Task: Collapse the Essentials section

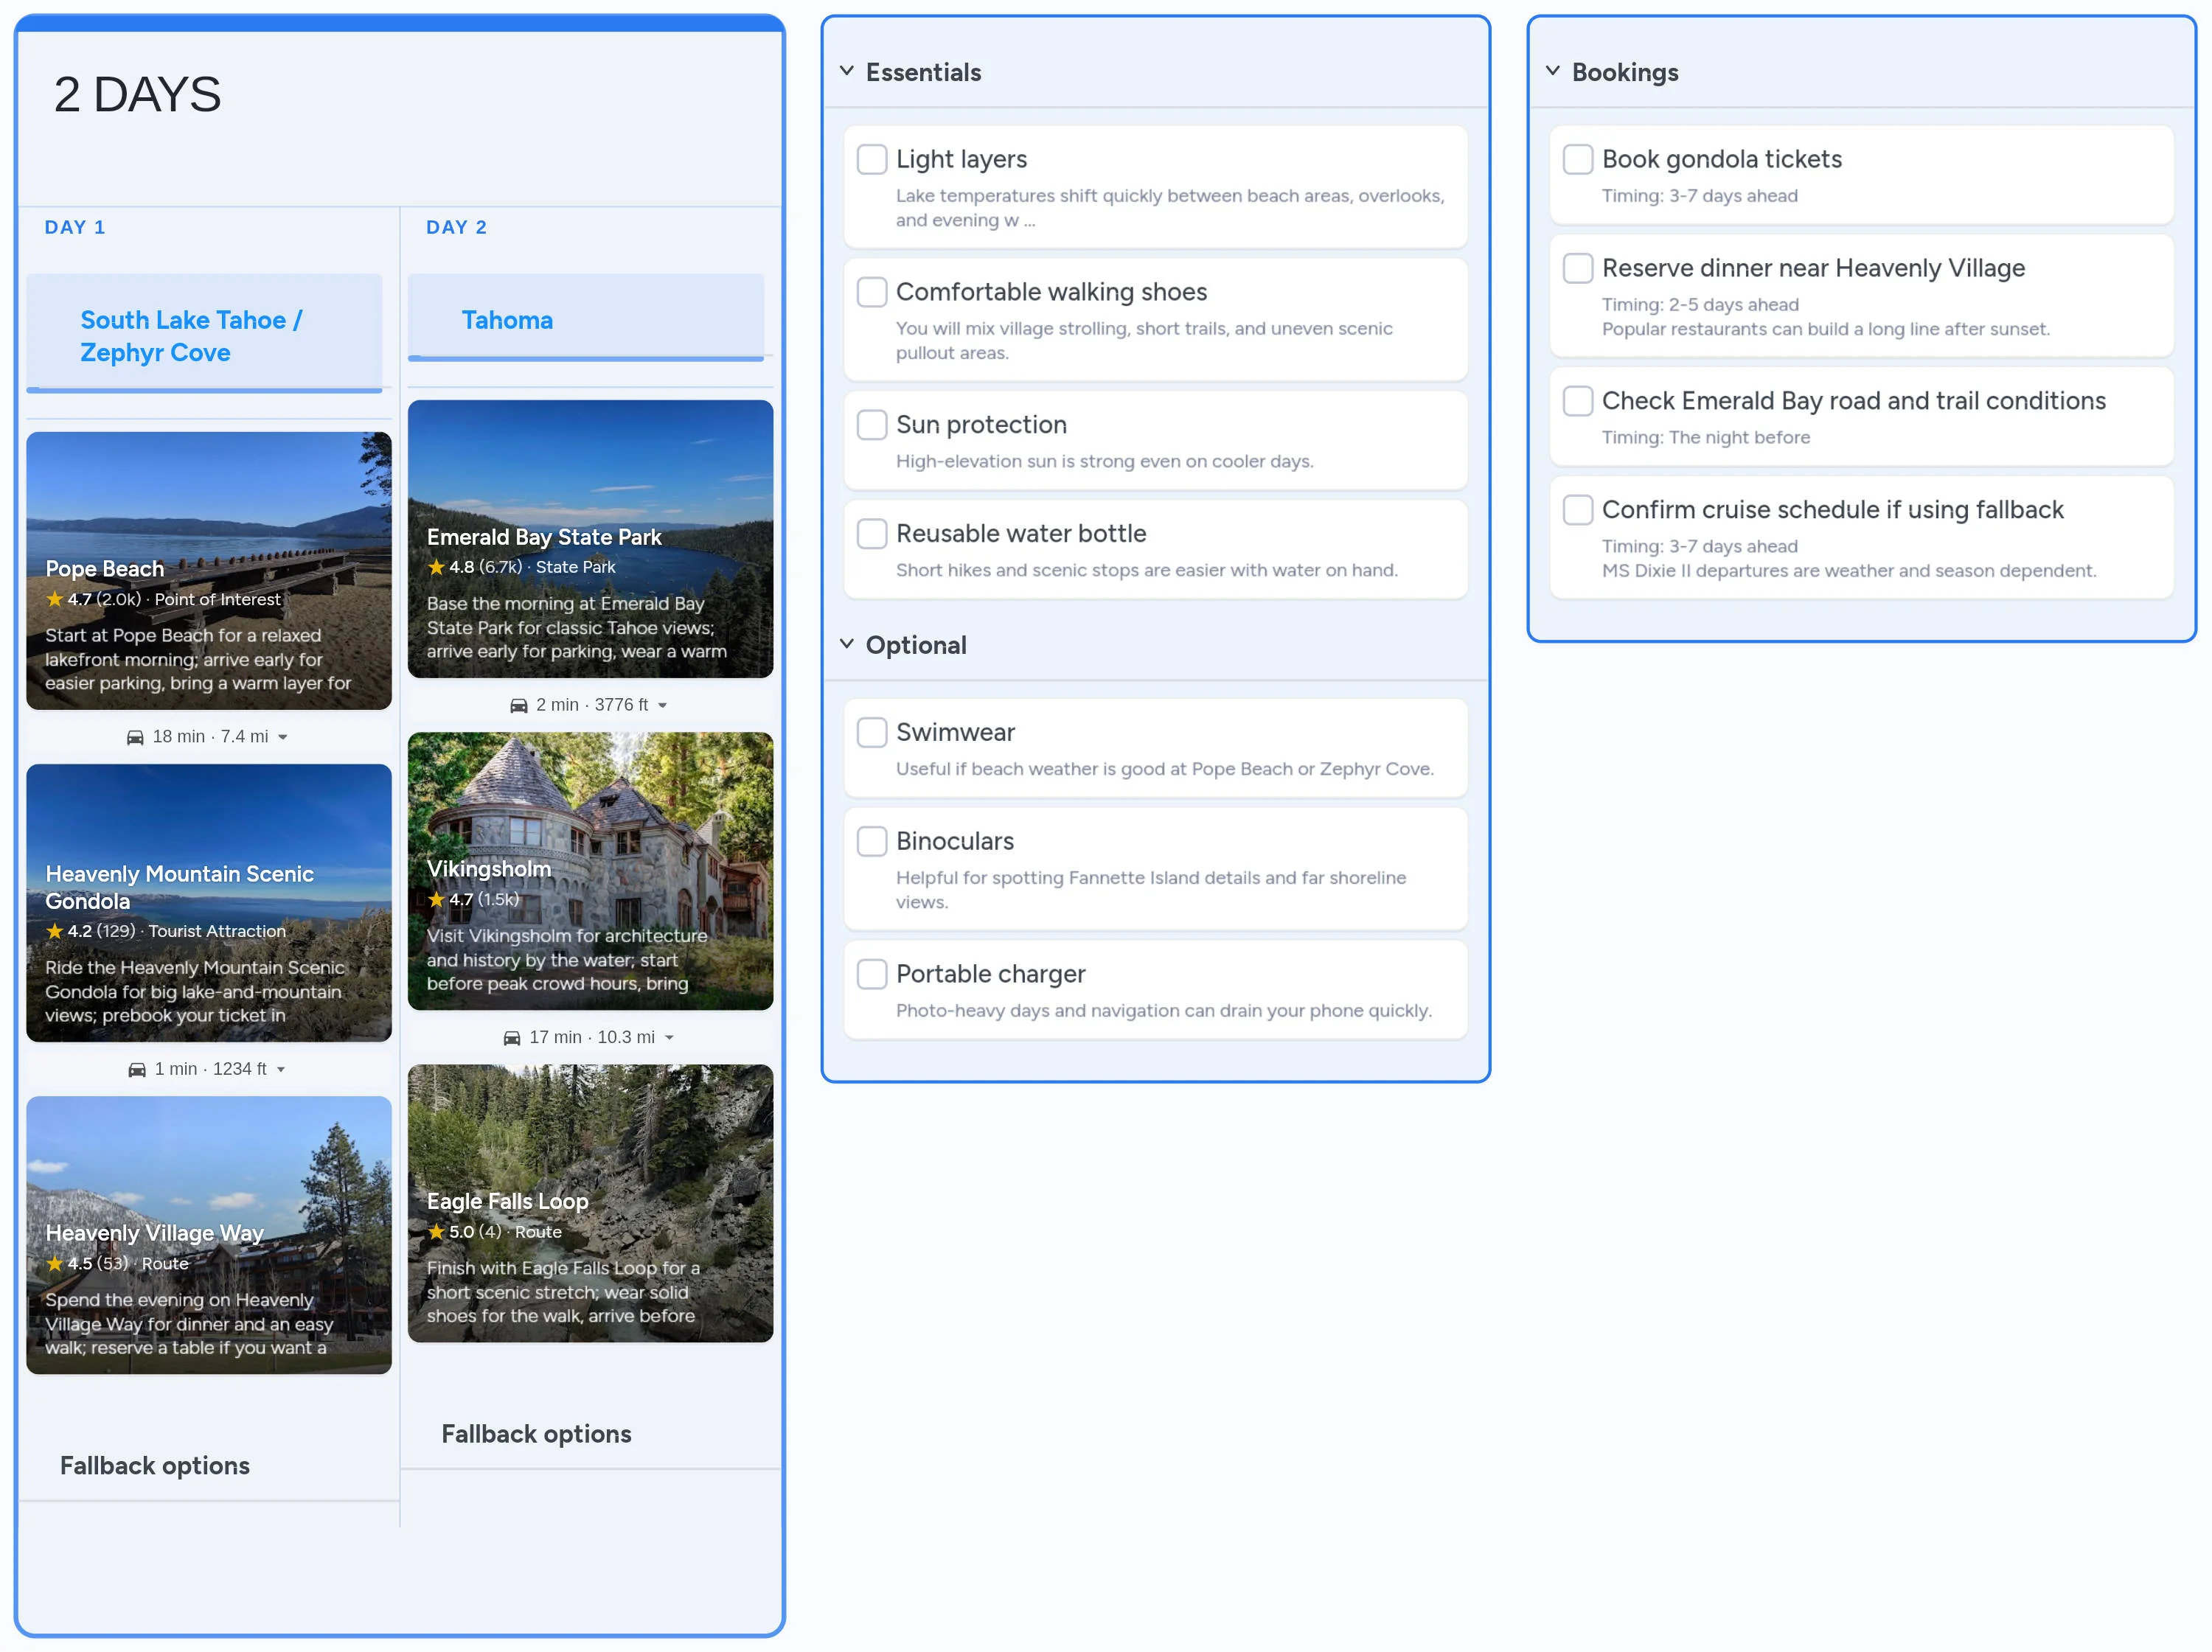Action: click(846, 71)
